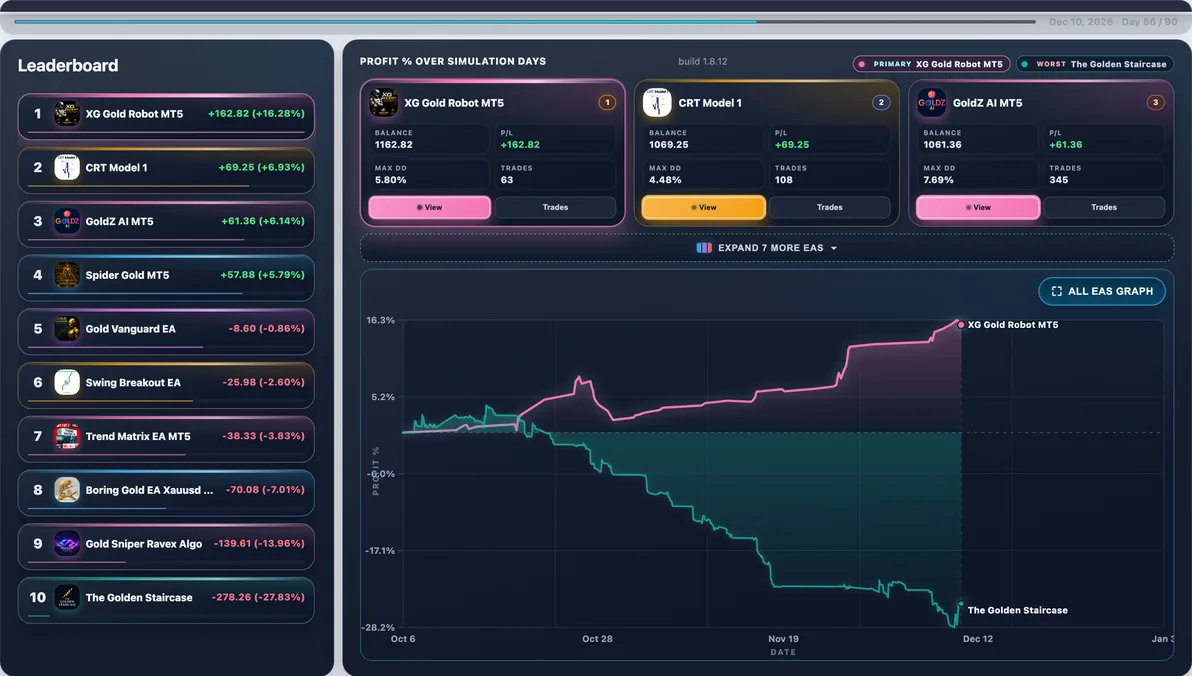The image size is (1192, 676).
Task: Click the Gold Vanguard EA avatar icon
Action: pos(67,328)
